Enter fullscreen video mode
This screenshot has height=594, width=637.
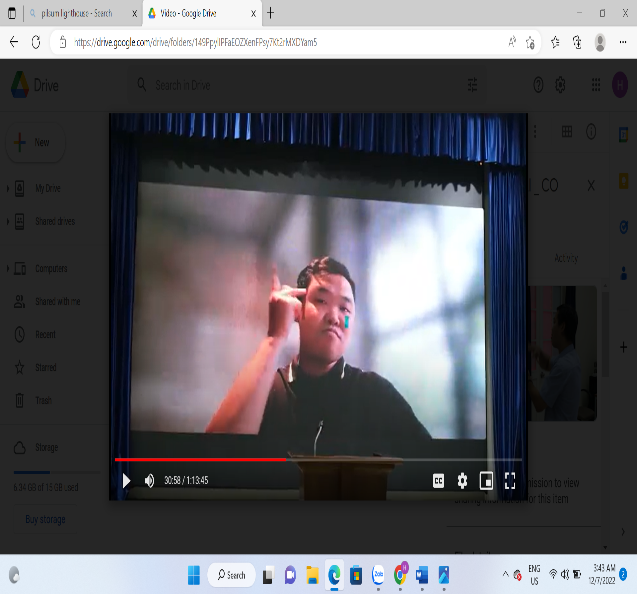point(510,481)
